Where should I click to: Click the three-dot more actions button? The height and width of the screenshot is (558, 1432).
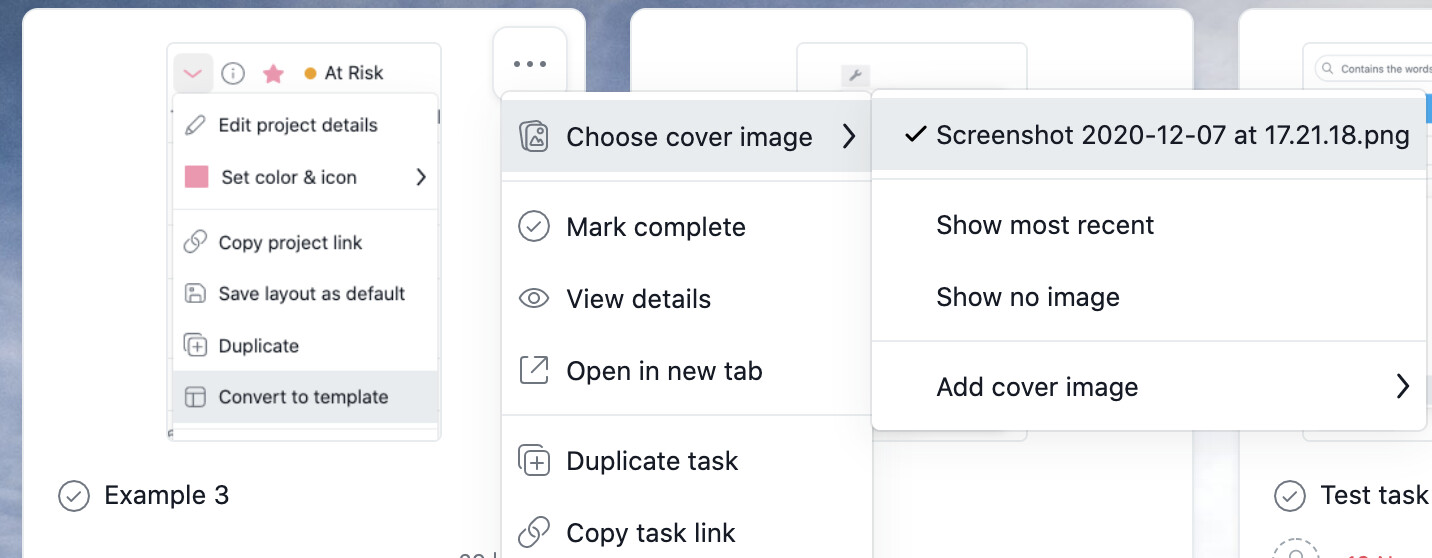point(529,64)
